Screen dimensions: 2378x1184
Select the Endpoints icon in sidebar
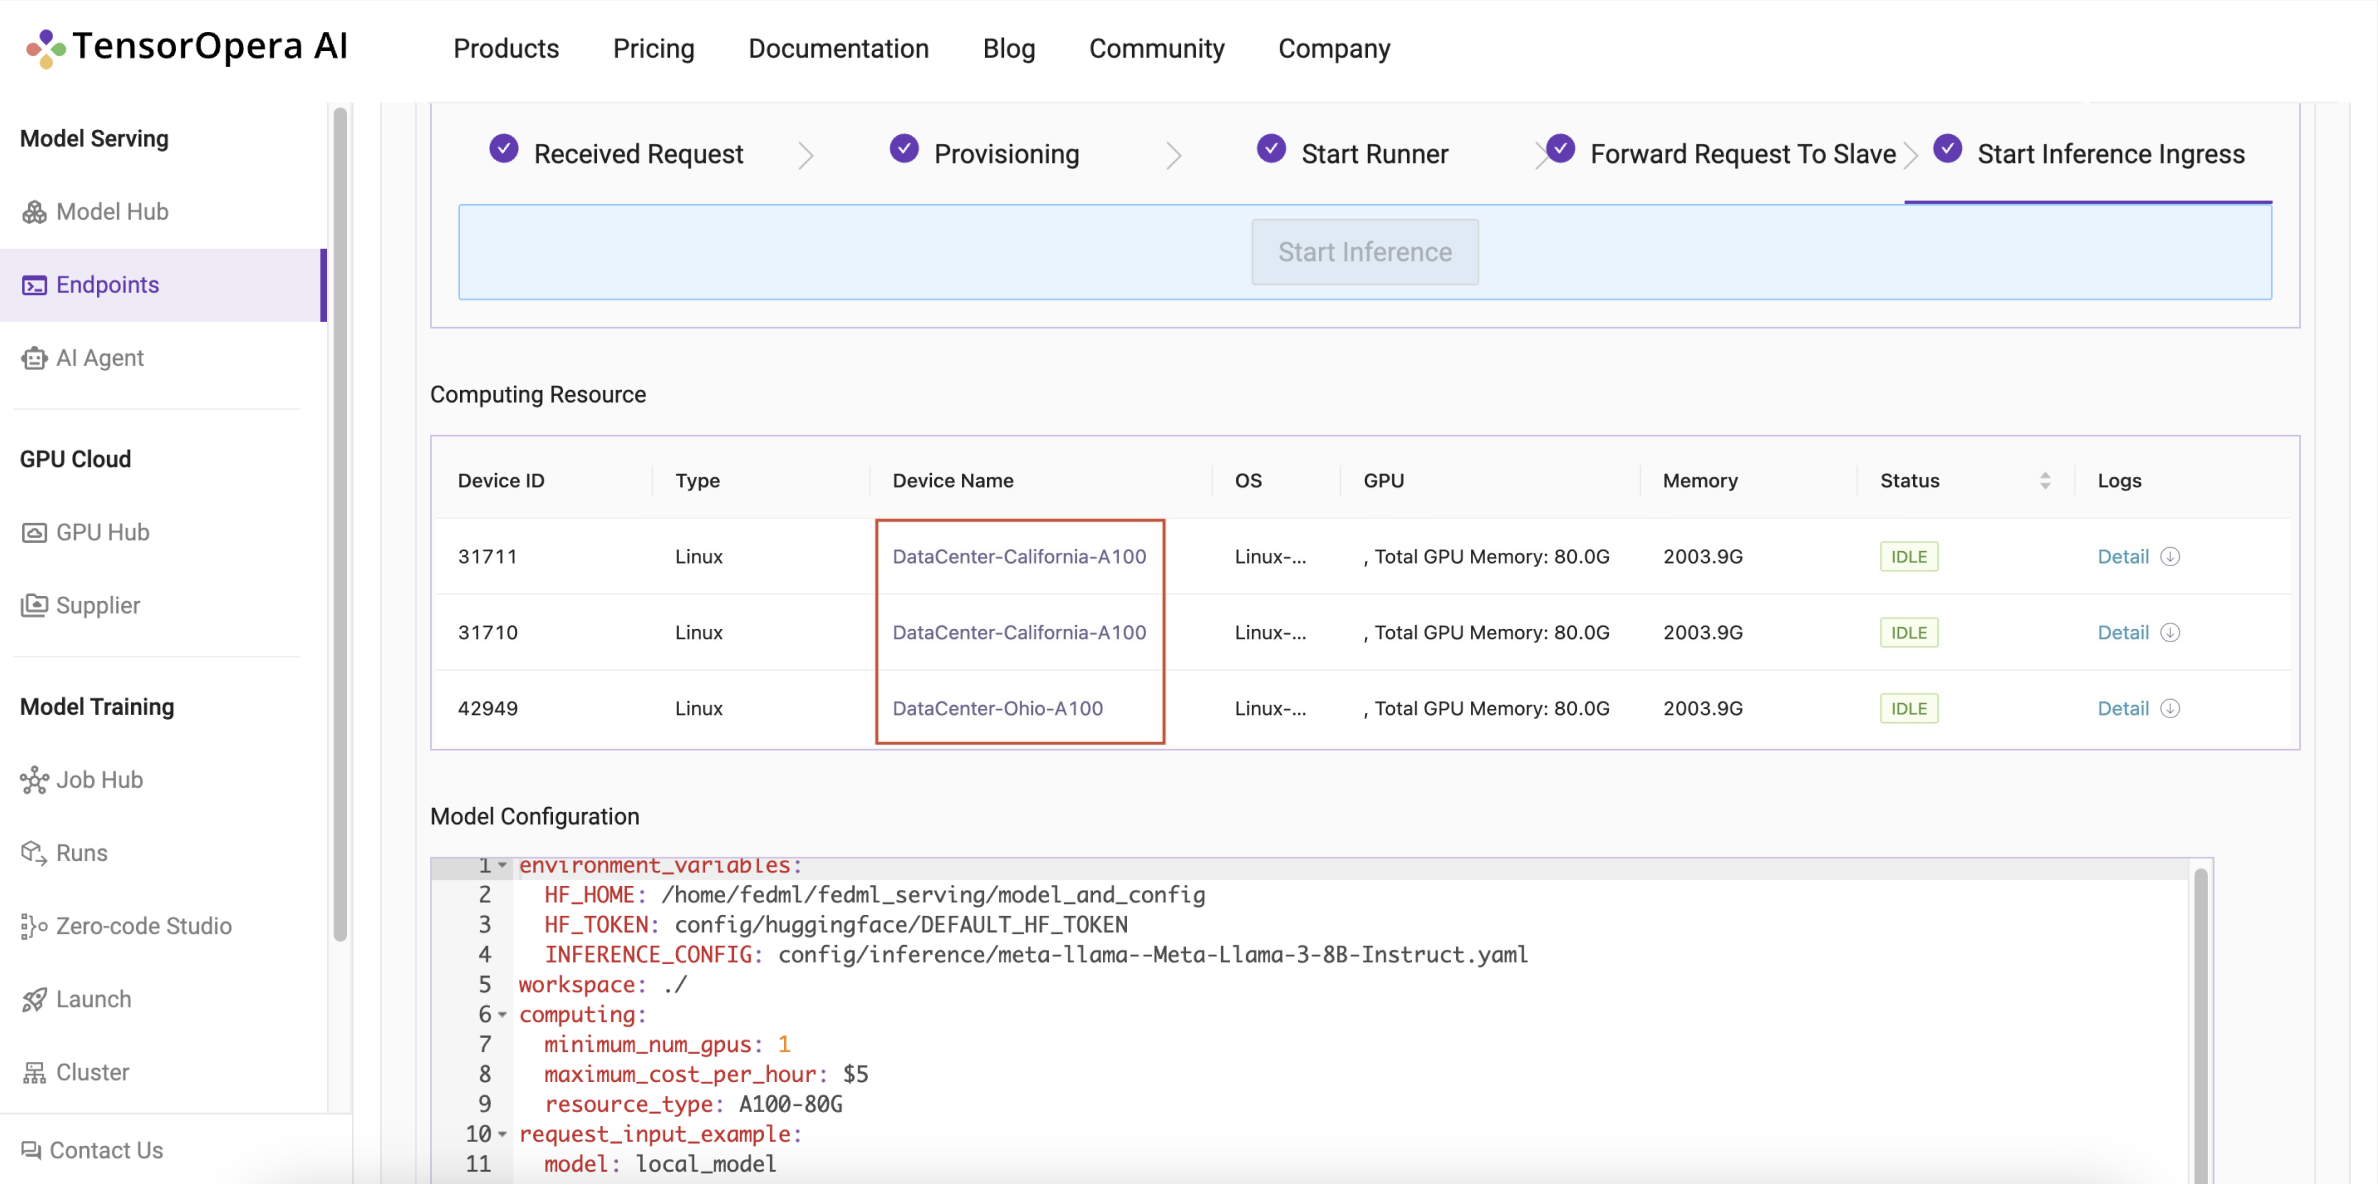pyautogui.click(x=32, y=283)
